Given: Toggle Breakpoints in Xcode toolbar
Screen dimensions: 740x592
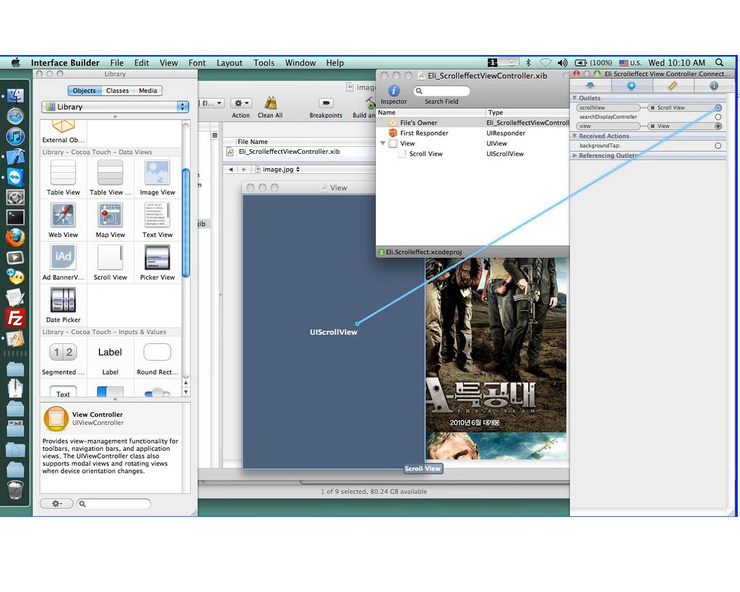Looking at the screenshot, I should 326,107.
